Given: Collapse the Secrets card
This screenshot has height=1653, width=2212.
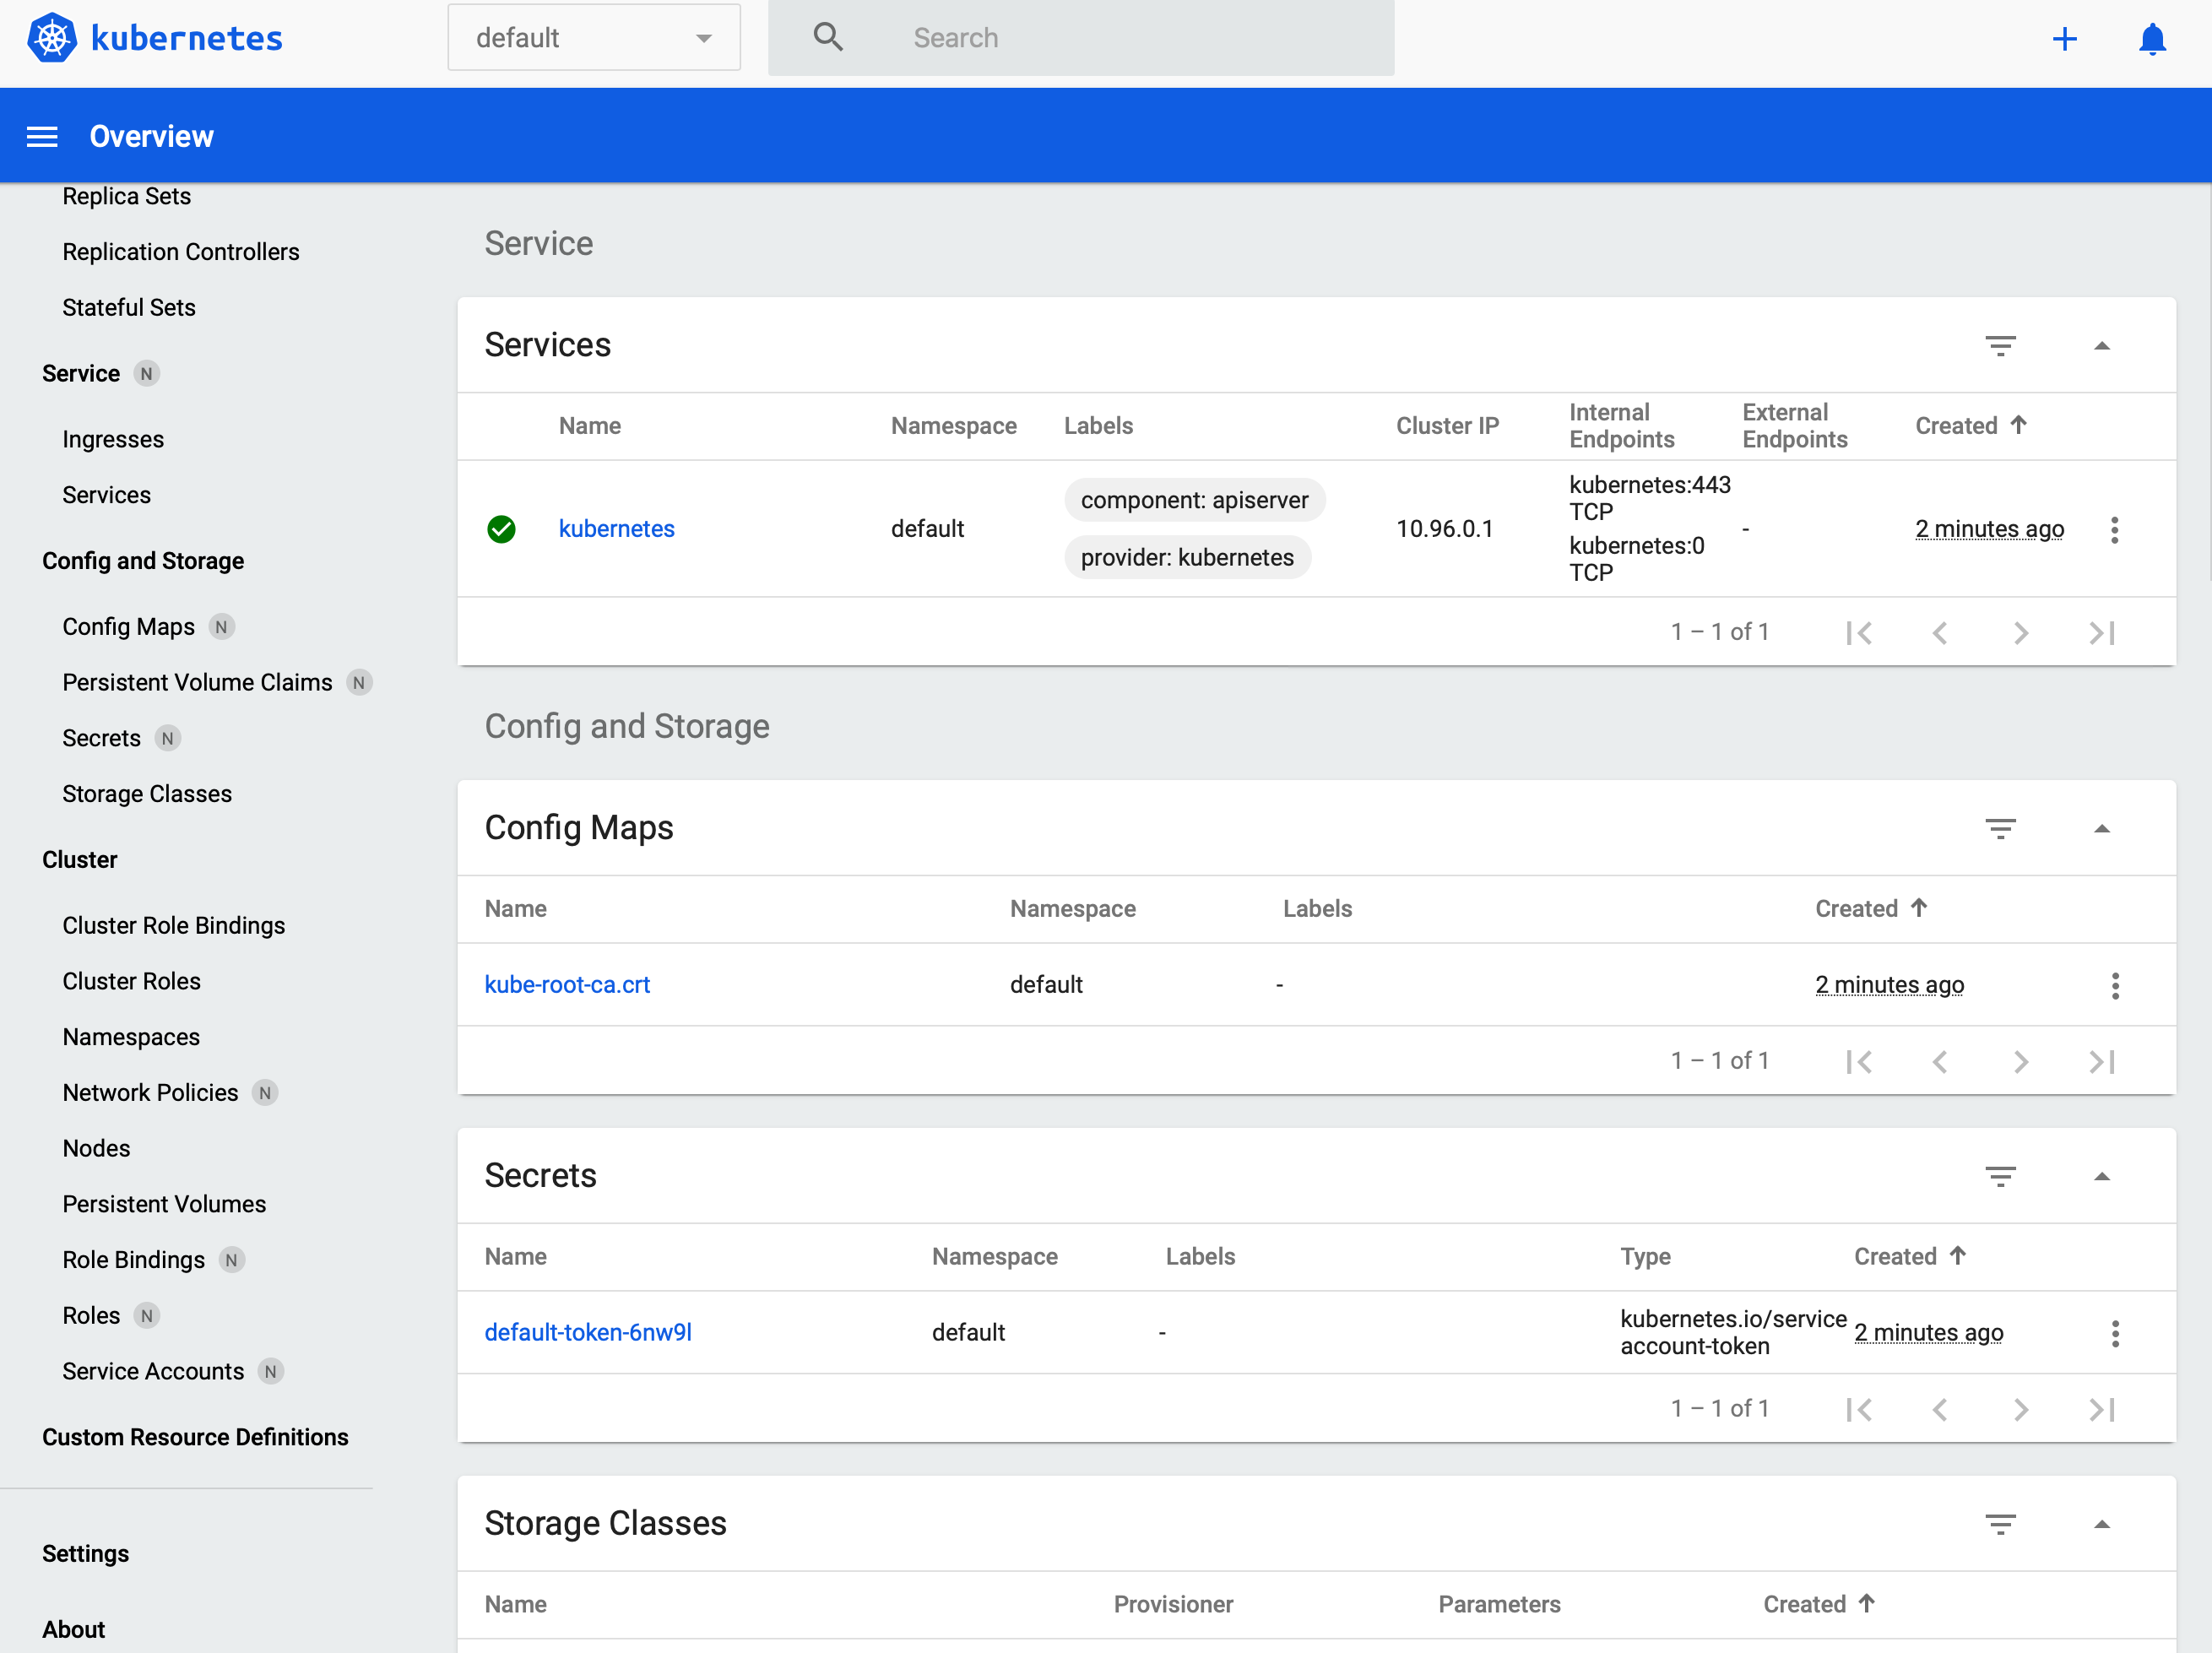Looking at the screenshot, I should 2102,1177.
